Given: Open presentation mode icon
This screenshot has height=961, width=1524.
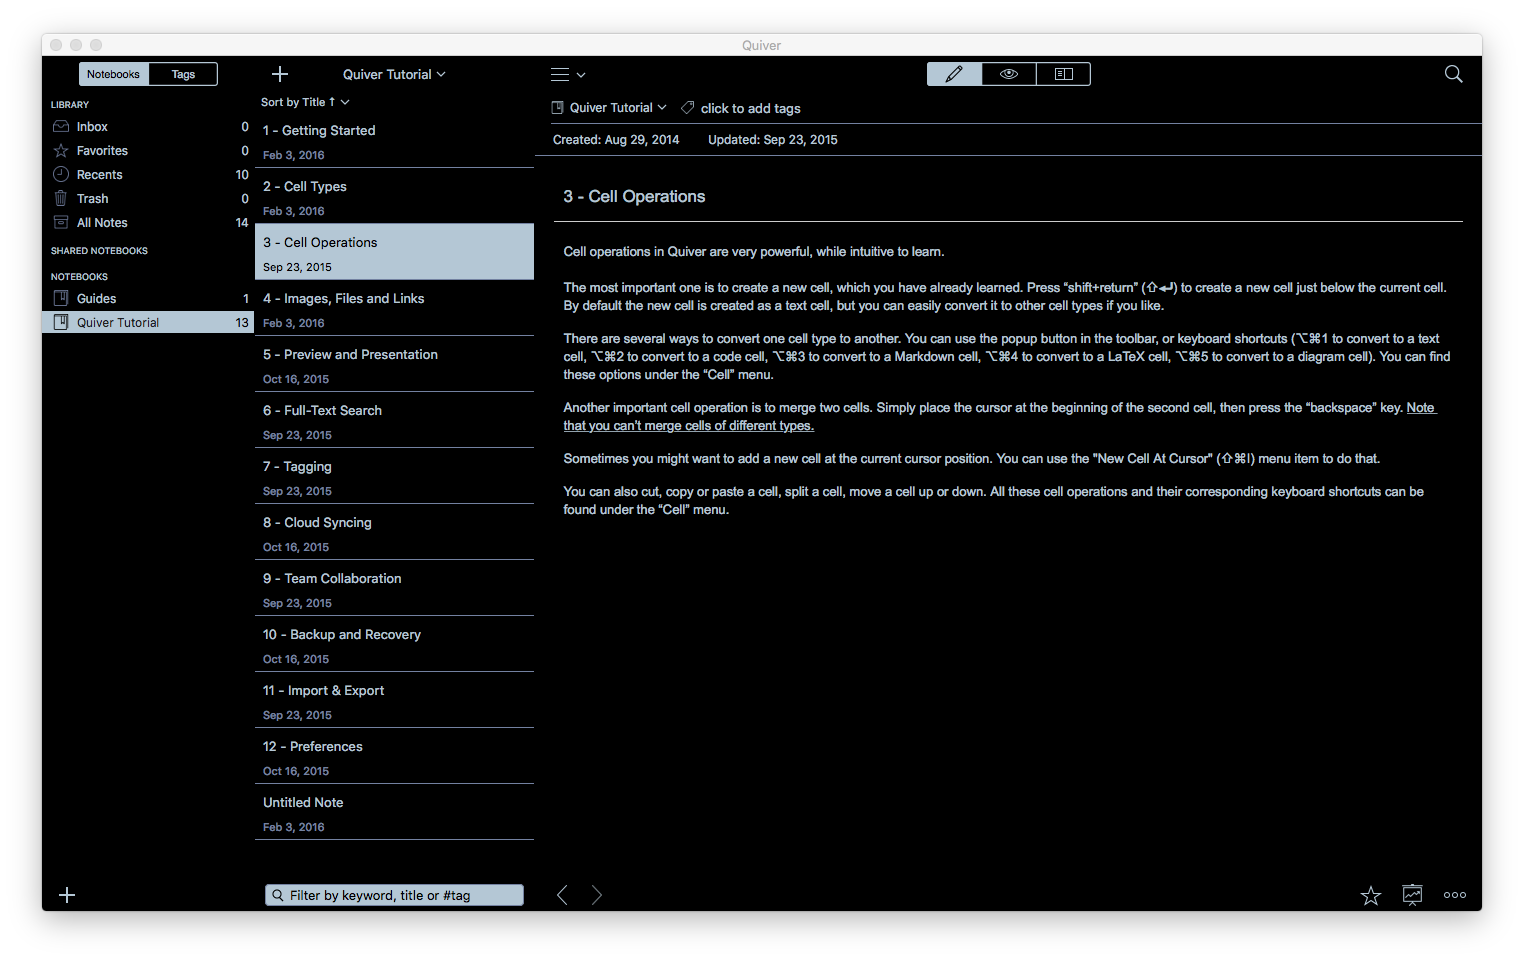Looking at the screenshot, I should pyautogui.click(x=1412, y=895).
